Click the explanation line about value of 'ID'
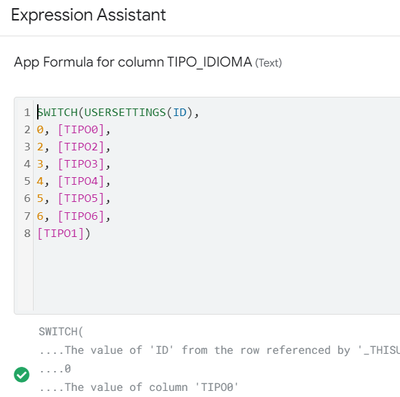Screen dimensions: 400x397 tap(219, 350)
